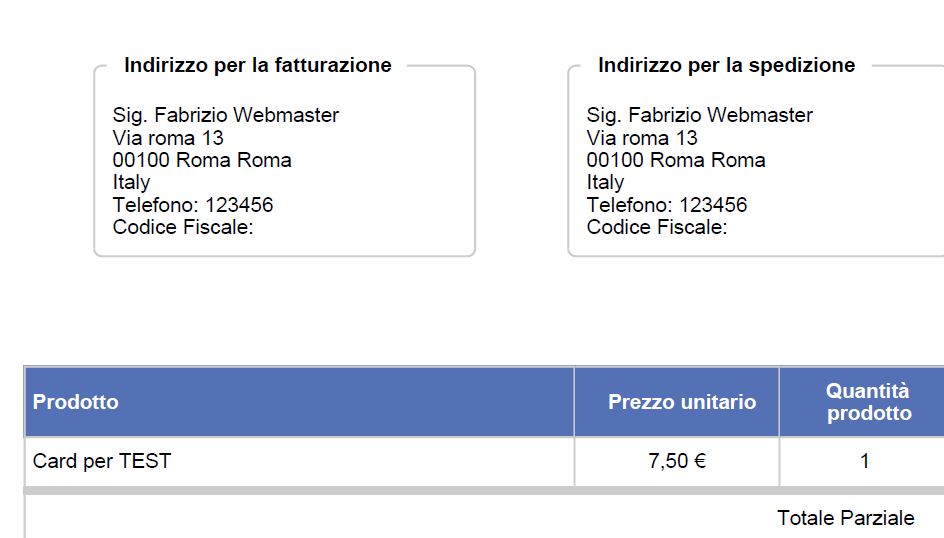Select the Card per TEST product row

click(x=484, y=461)
